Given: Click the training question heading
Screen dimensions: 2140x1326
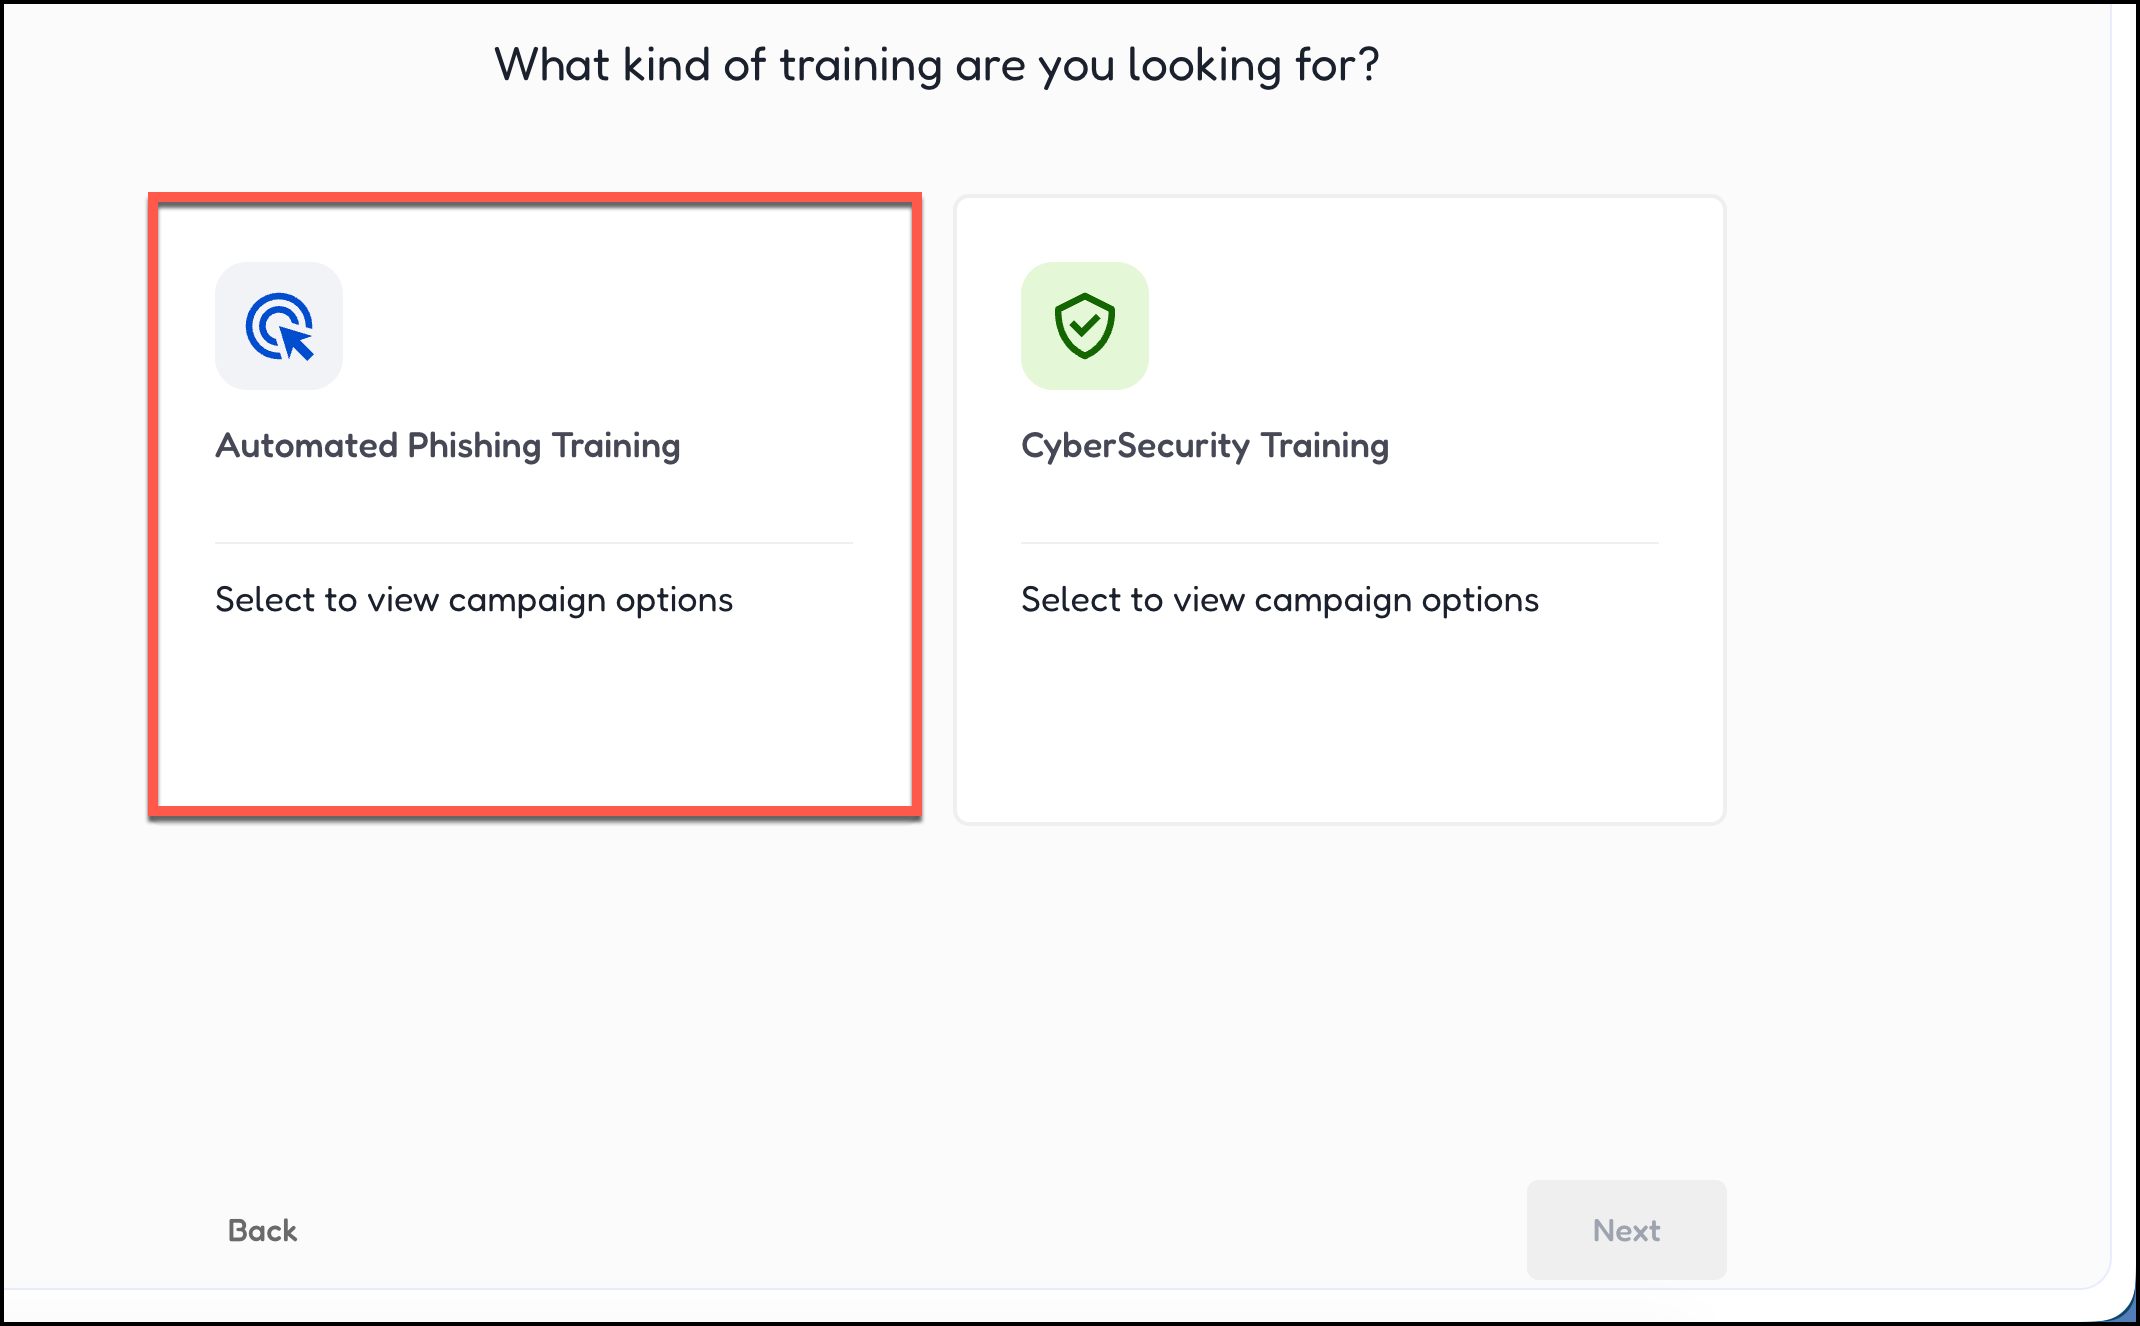Looking at the screenshot, I should [936, 66].
